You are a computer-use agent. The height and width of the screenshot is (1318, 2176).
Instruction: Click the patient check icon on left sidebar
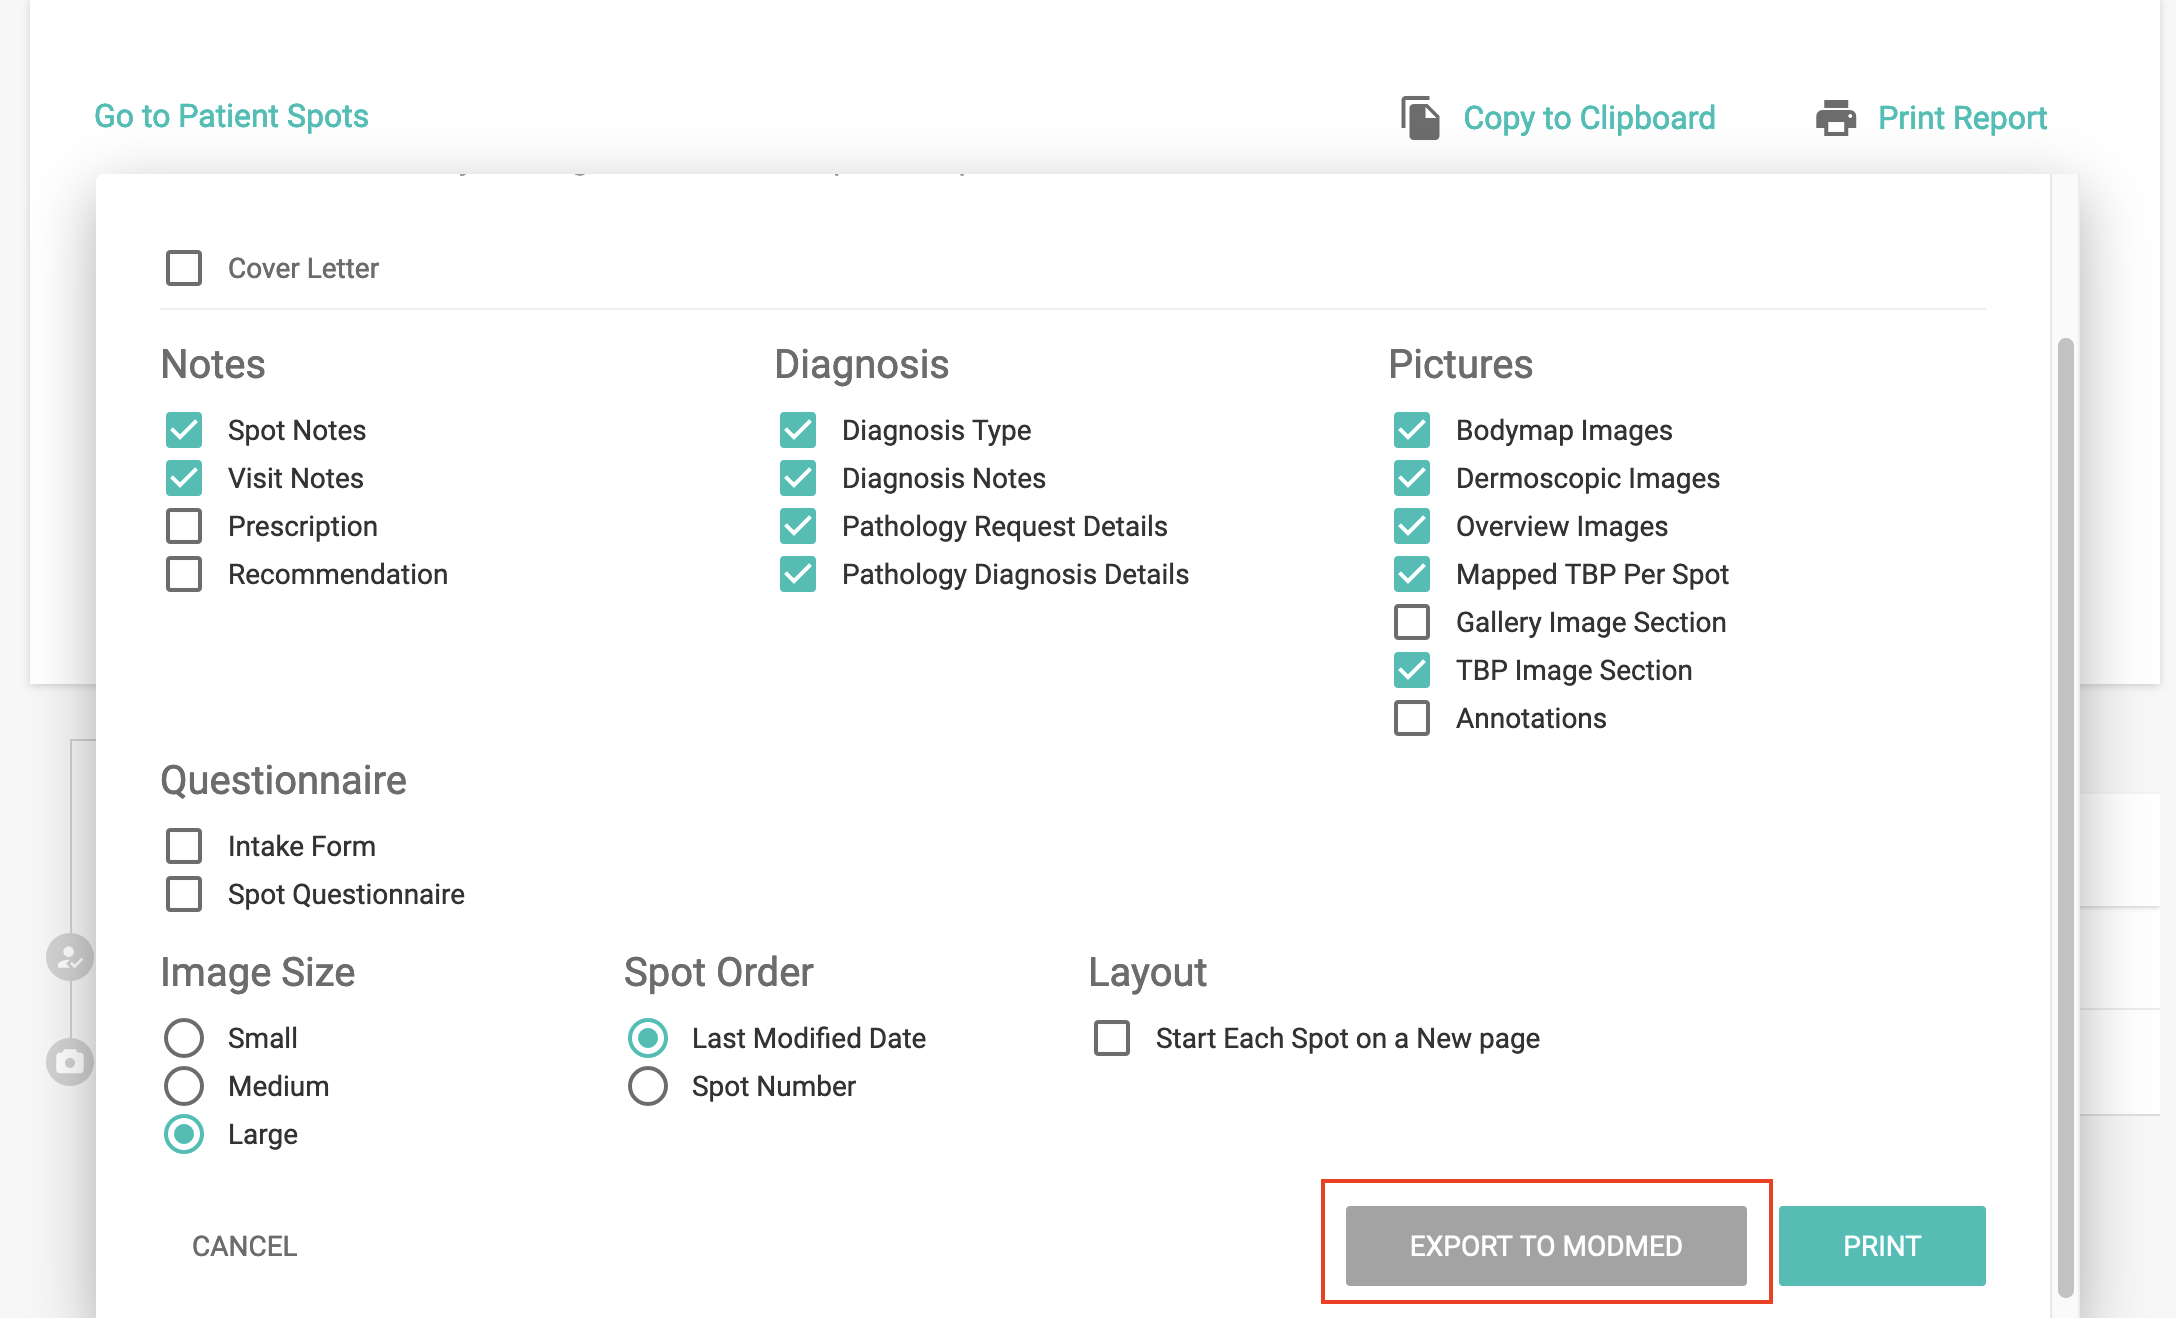69,958
